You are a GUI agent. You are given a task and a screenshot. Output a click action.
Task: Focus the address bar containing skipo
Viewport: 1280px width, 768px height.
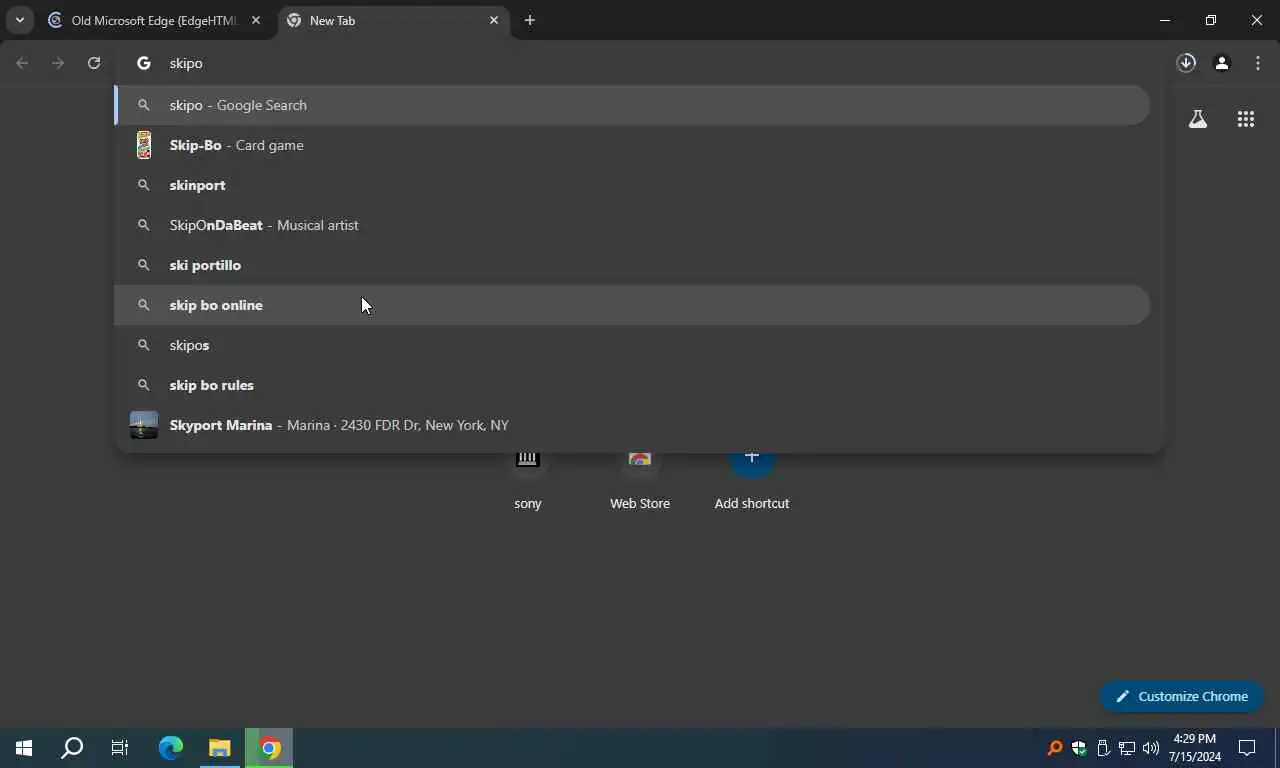coord(640,63)
